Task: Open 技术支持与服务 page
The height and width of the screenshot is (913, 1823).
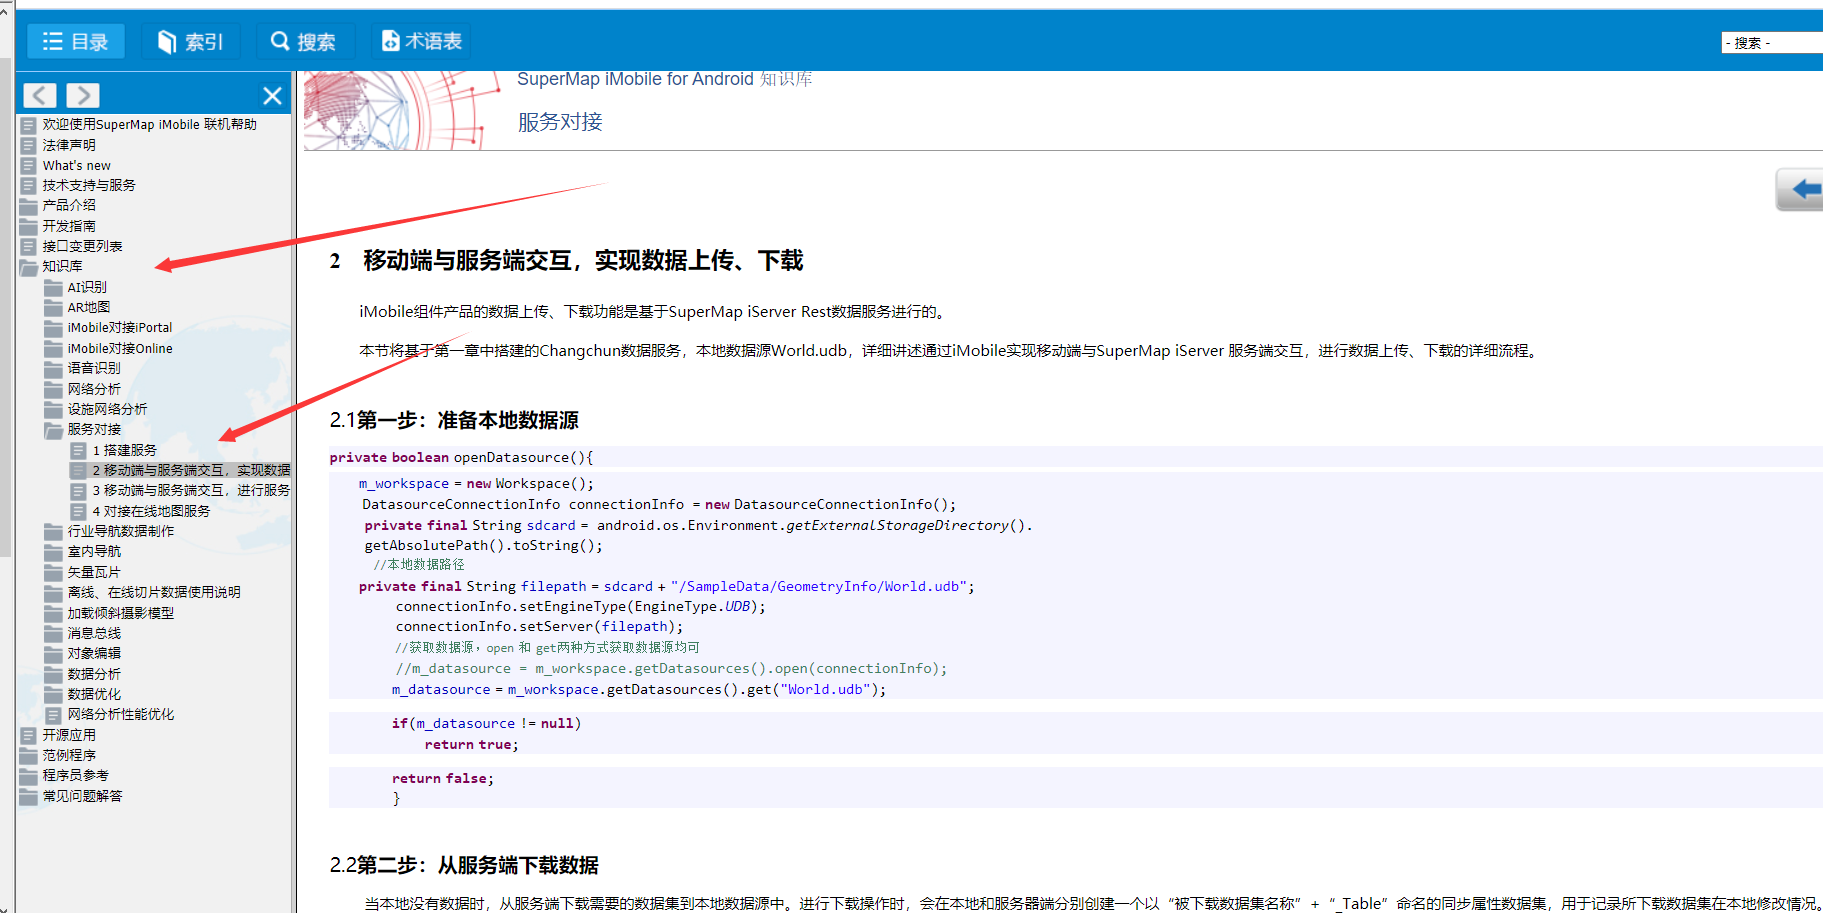Action: click(88, 185)
